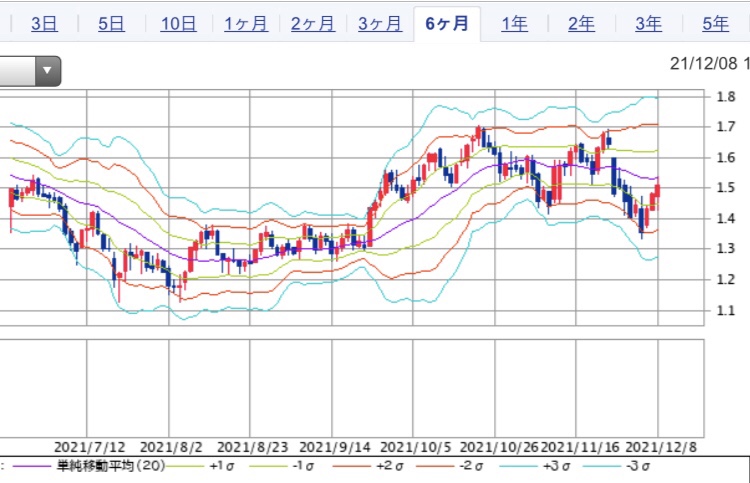The height and width of the screenshot is (483, 750).
Task: Click the empty lower indicator chart panel
Action: 352,388
